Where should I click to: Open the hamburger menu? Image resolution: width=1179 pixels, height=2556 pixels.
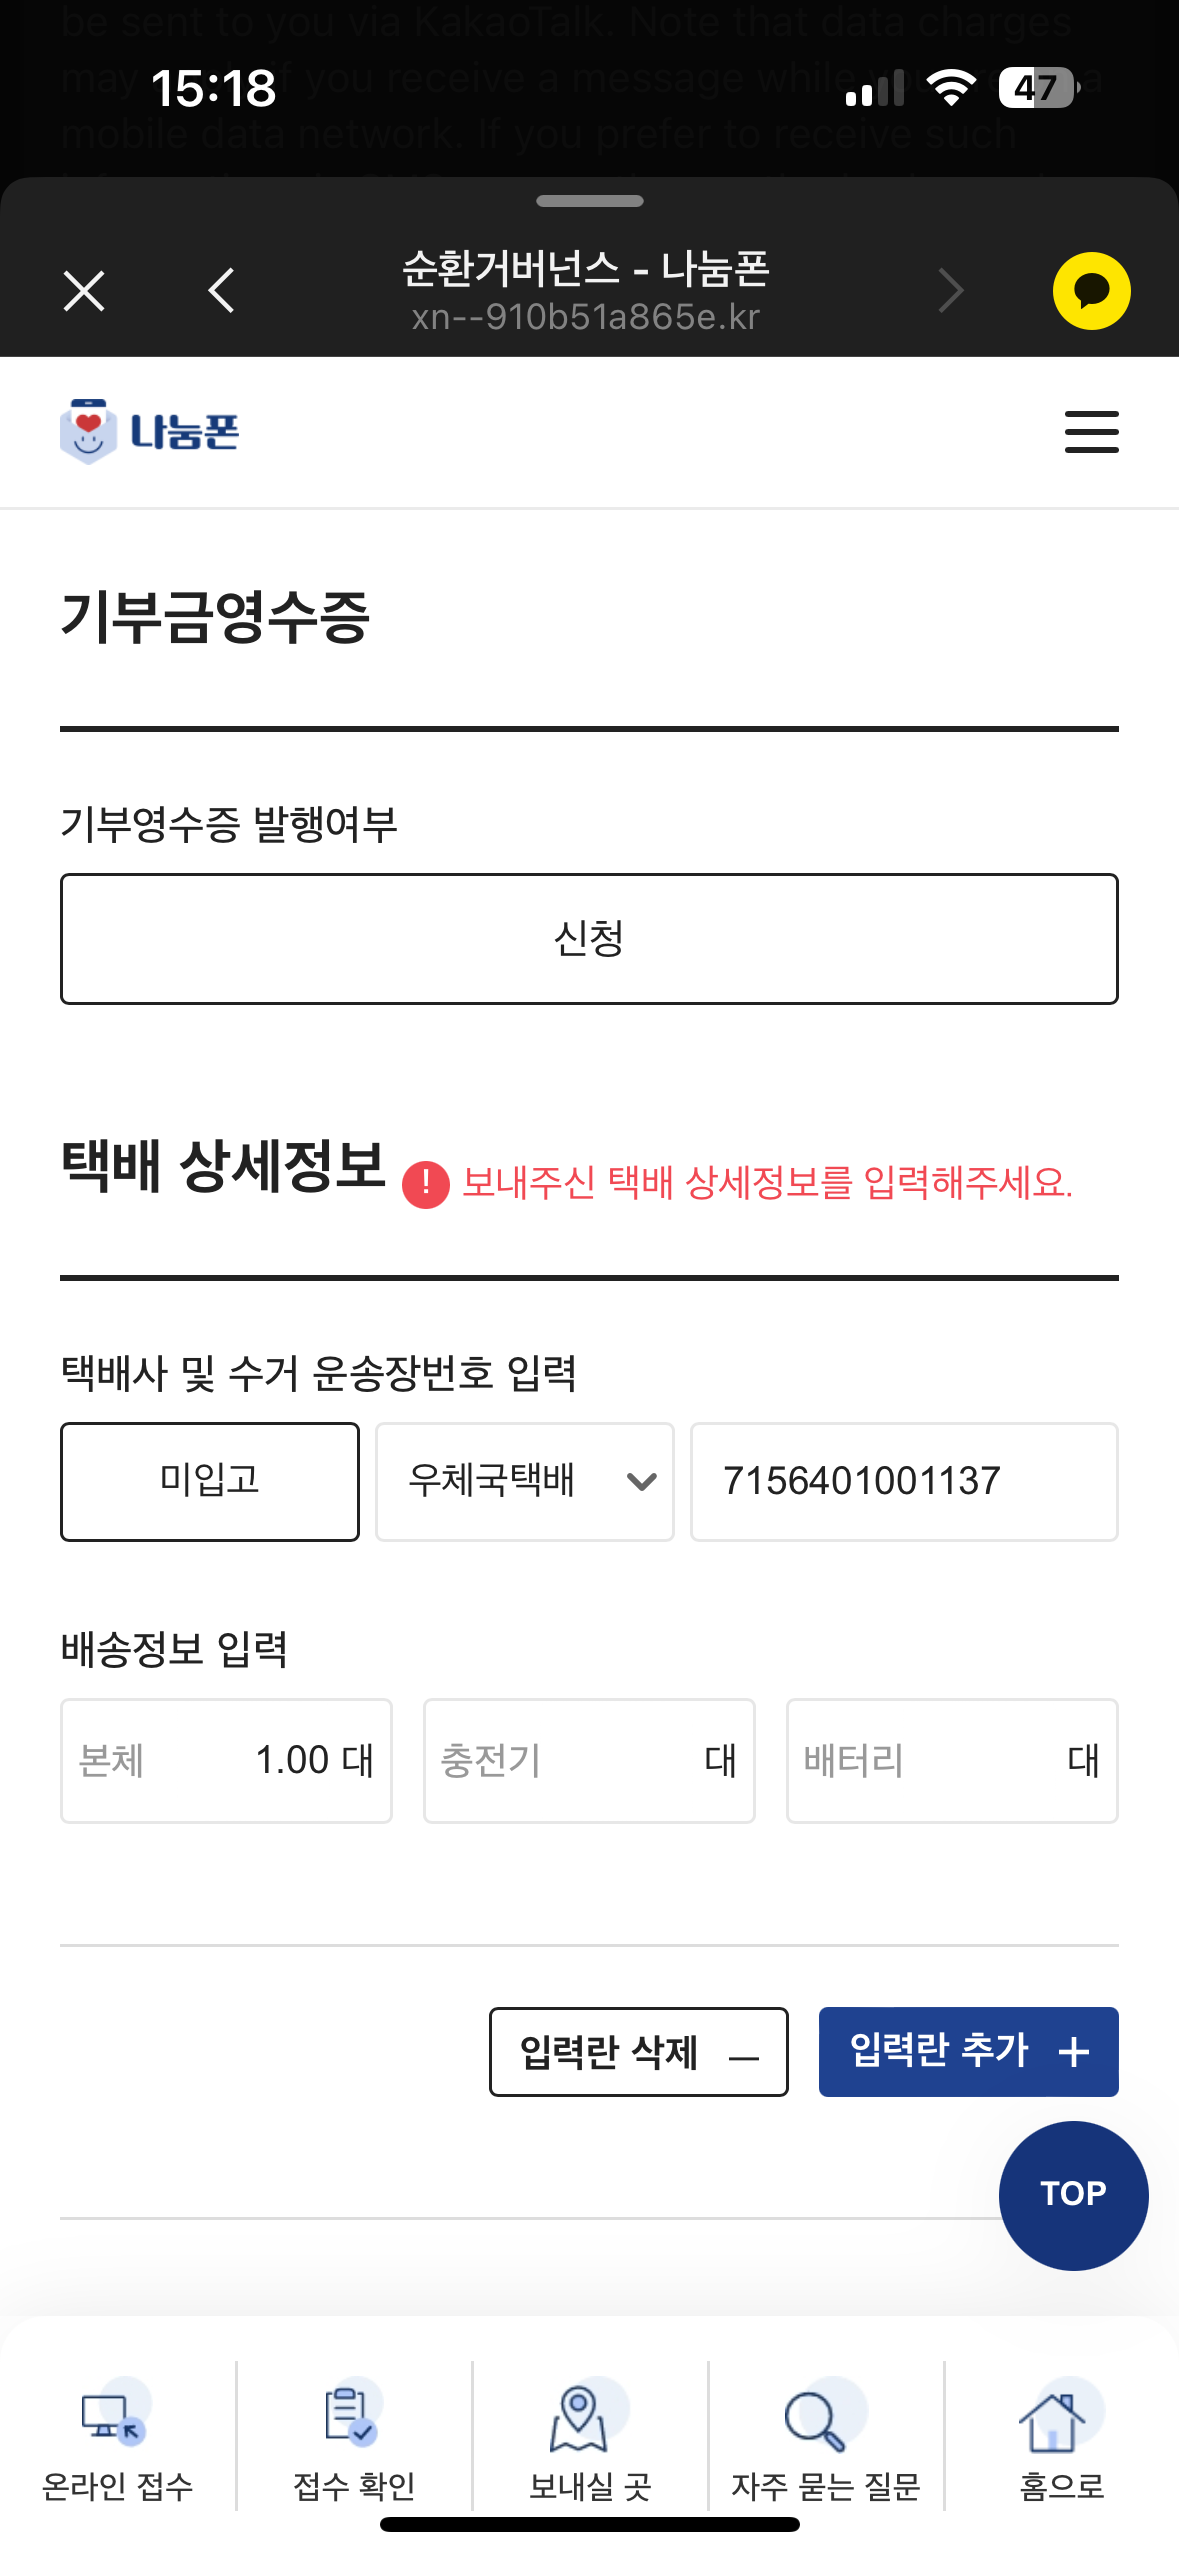(1091, 432)
